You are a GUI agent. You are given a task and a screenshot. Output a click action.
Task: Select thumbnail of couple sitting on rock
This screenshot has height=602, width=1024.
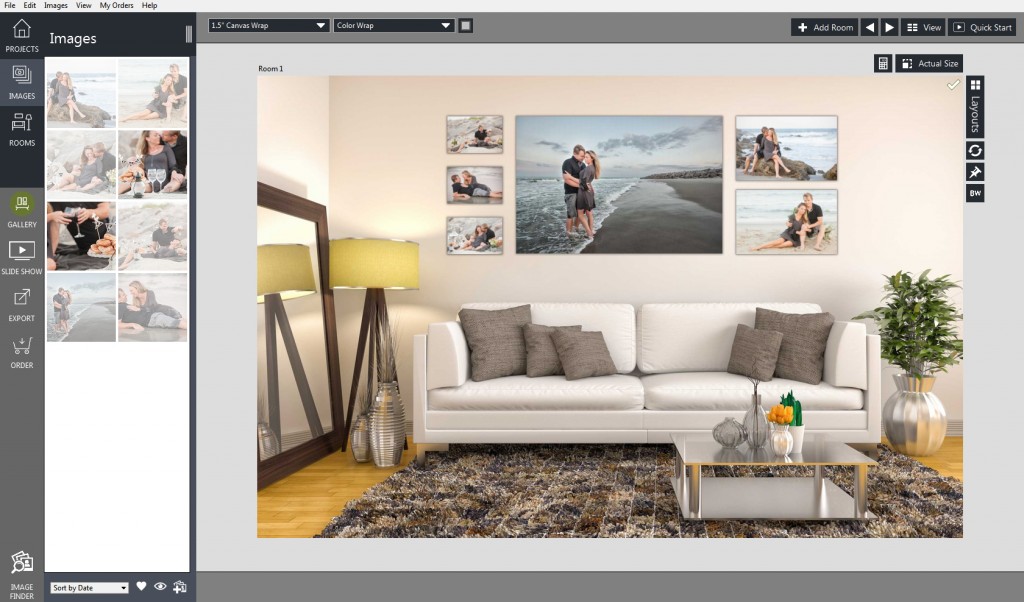[x=82, y=92]
